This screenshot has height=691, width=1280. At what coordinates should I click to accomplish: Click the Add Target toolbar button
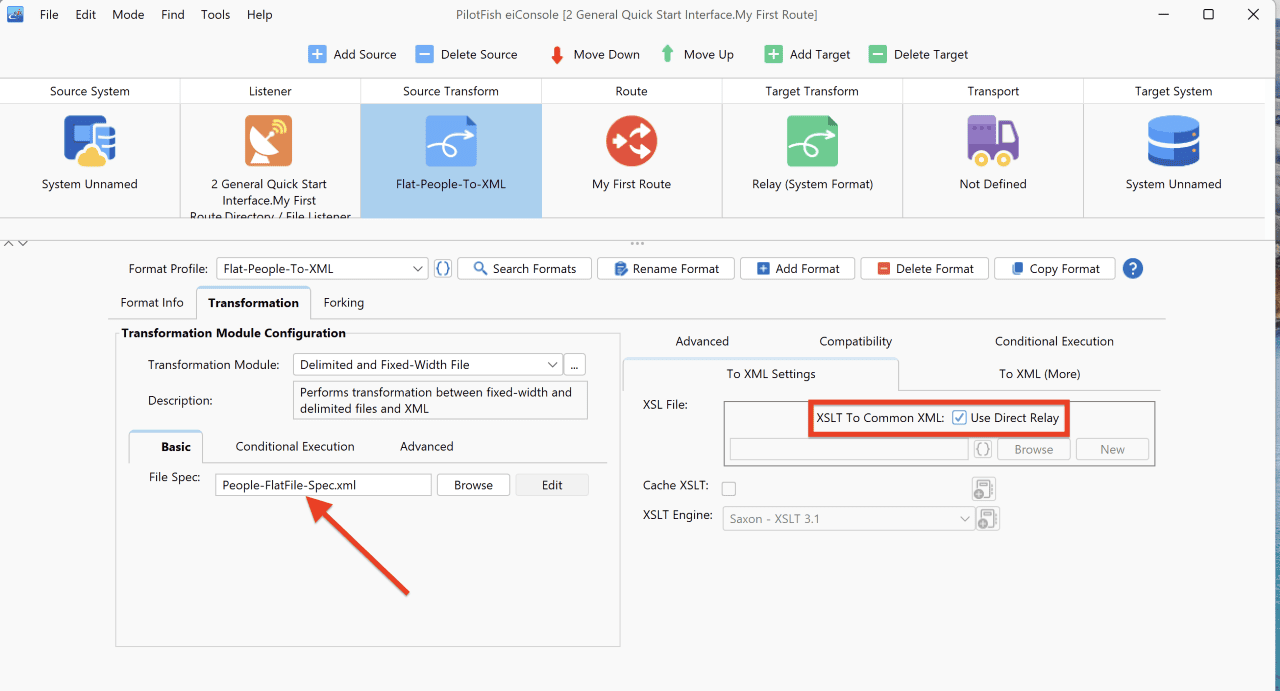click(x=807, y=55)
